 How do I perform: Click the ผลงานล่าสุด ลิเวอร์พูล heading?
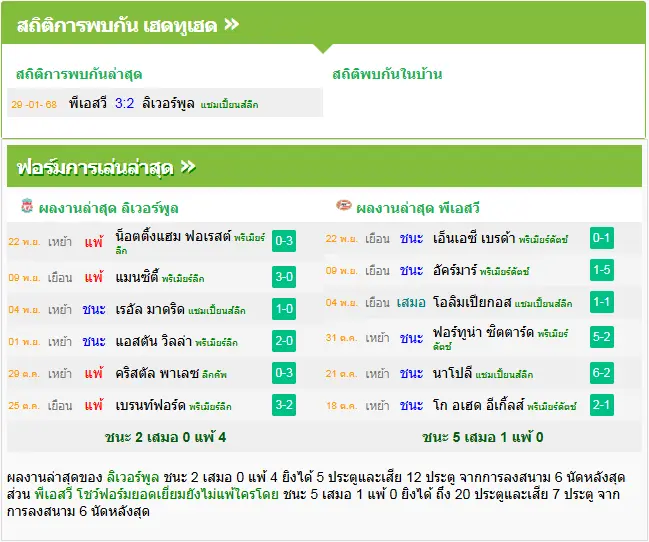point(108,208)
